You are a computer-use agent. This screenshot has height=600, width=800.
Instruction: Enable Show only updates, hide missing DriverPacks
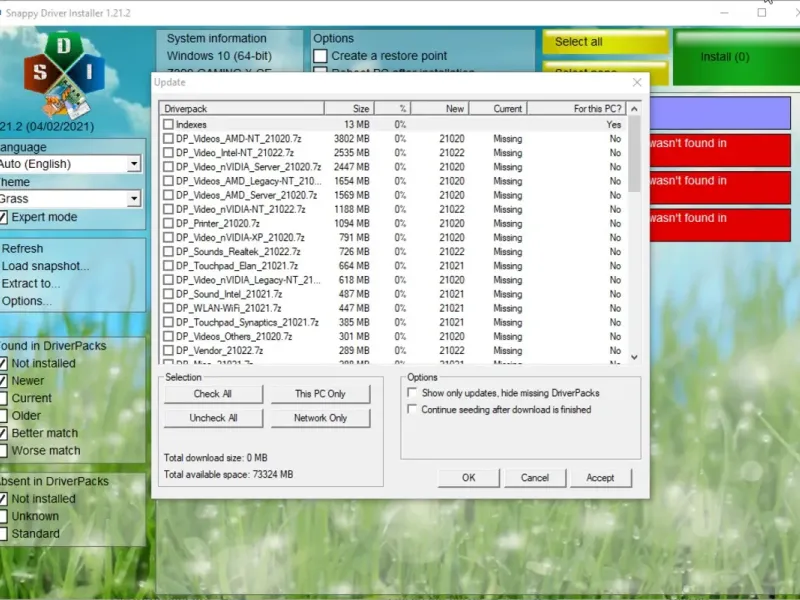pos(412,393)
